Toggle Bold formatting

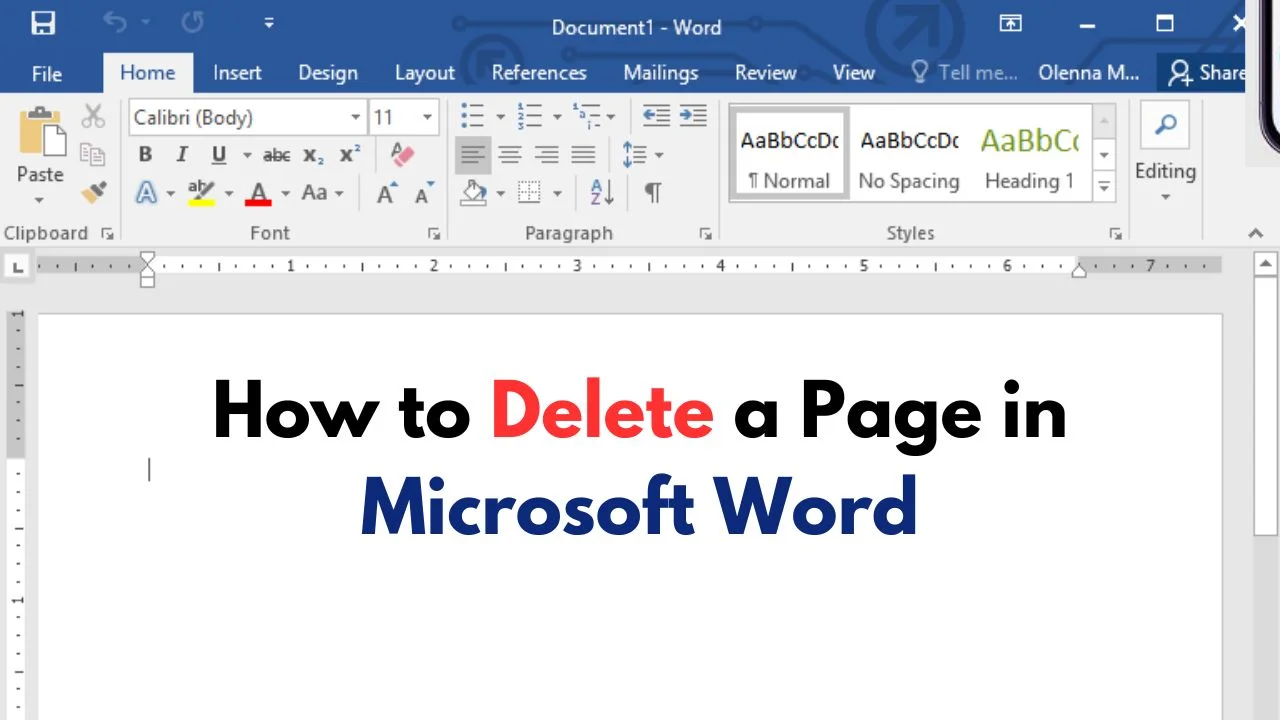click(146, 155)
